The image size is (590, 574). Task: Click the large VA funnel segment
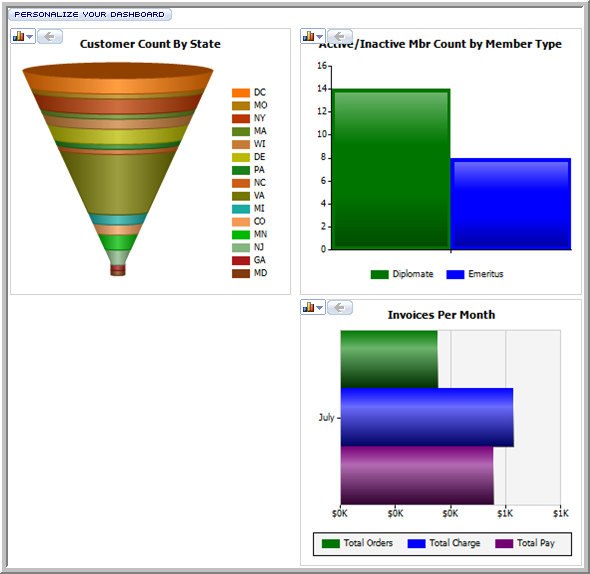118,183
